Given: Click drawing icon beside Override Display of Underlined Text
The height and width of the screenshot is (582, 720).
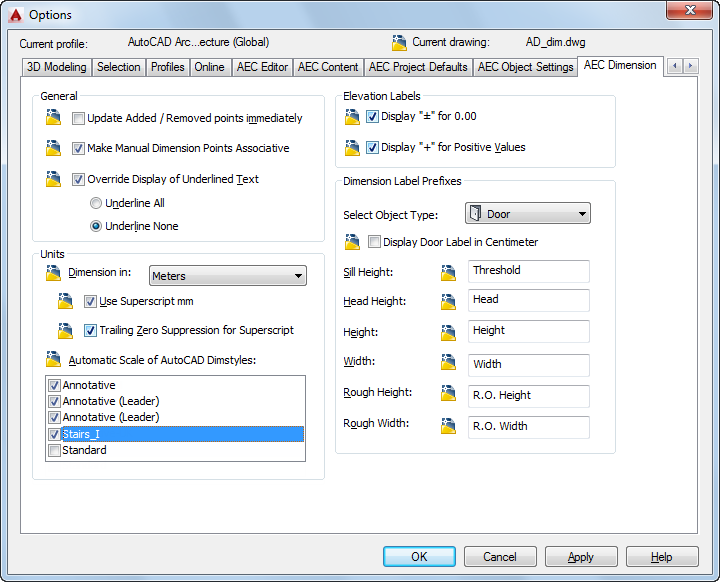Looking at the screenshot, I should (53, 179).
